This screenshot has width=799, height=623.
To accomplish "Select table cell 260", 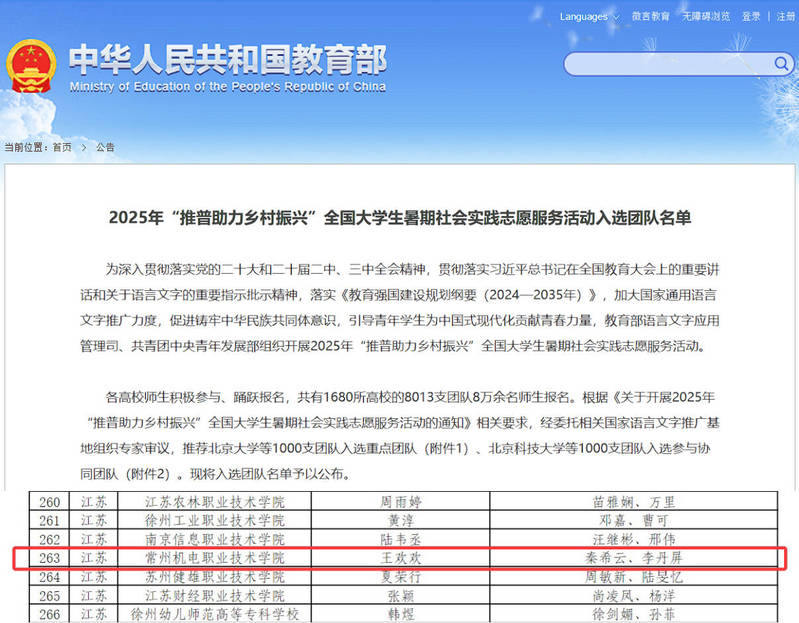I will pos(49,502).
